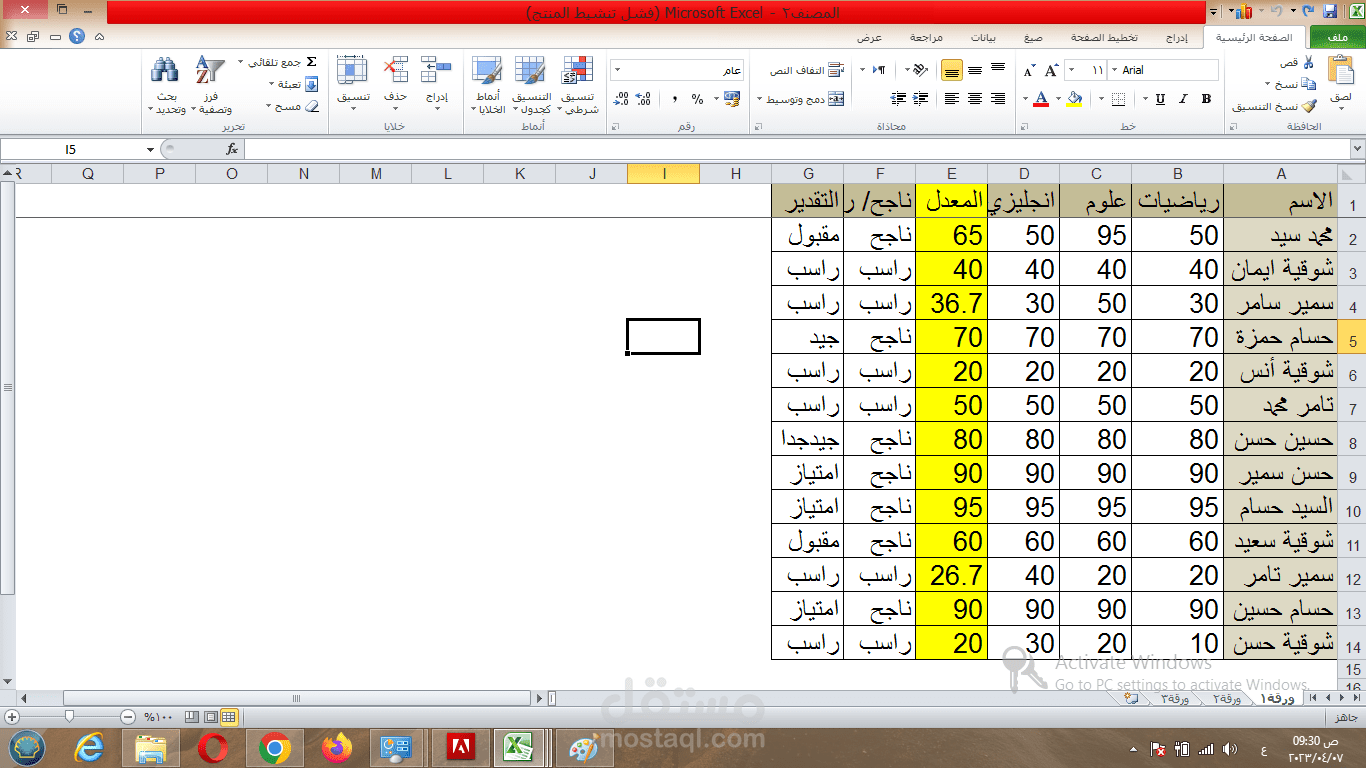Switch to the Insert (إدراج) tab

tap(1177, 38)
